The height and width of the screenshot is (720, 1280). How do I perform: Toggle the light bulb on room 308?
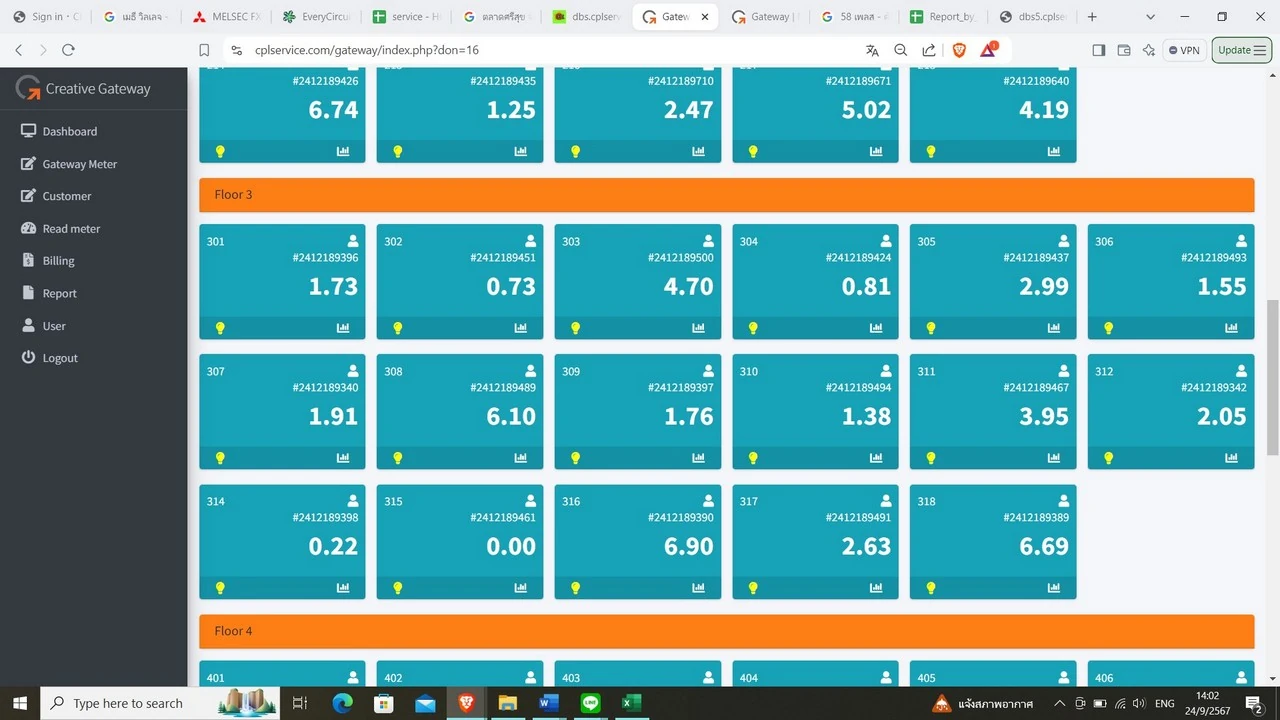click(398, 458)
